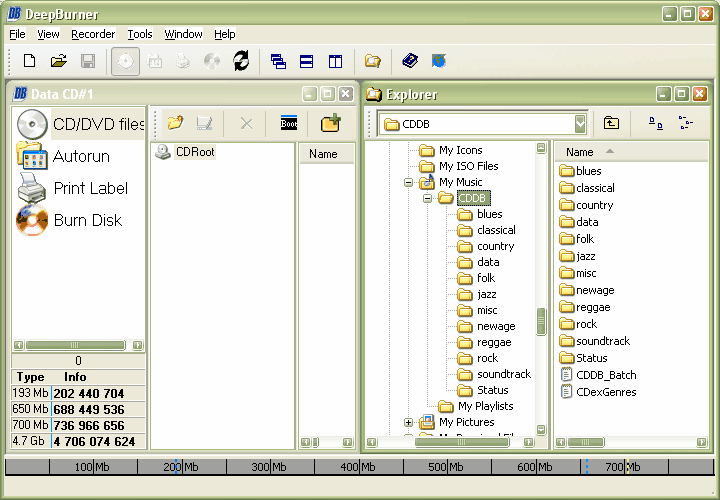Select the soundtrack folder in tree

click(504, 374)
